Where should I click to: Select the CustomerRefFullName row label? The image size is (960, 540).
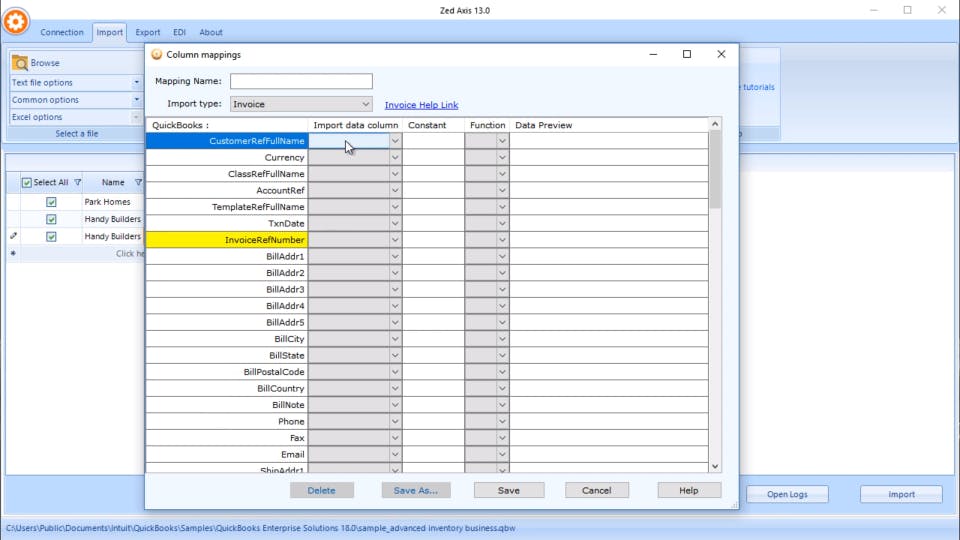tap(227, 141)
